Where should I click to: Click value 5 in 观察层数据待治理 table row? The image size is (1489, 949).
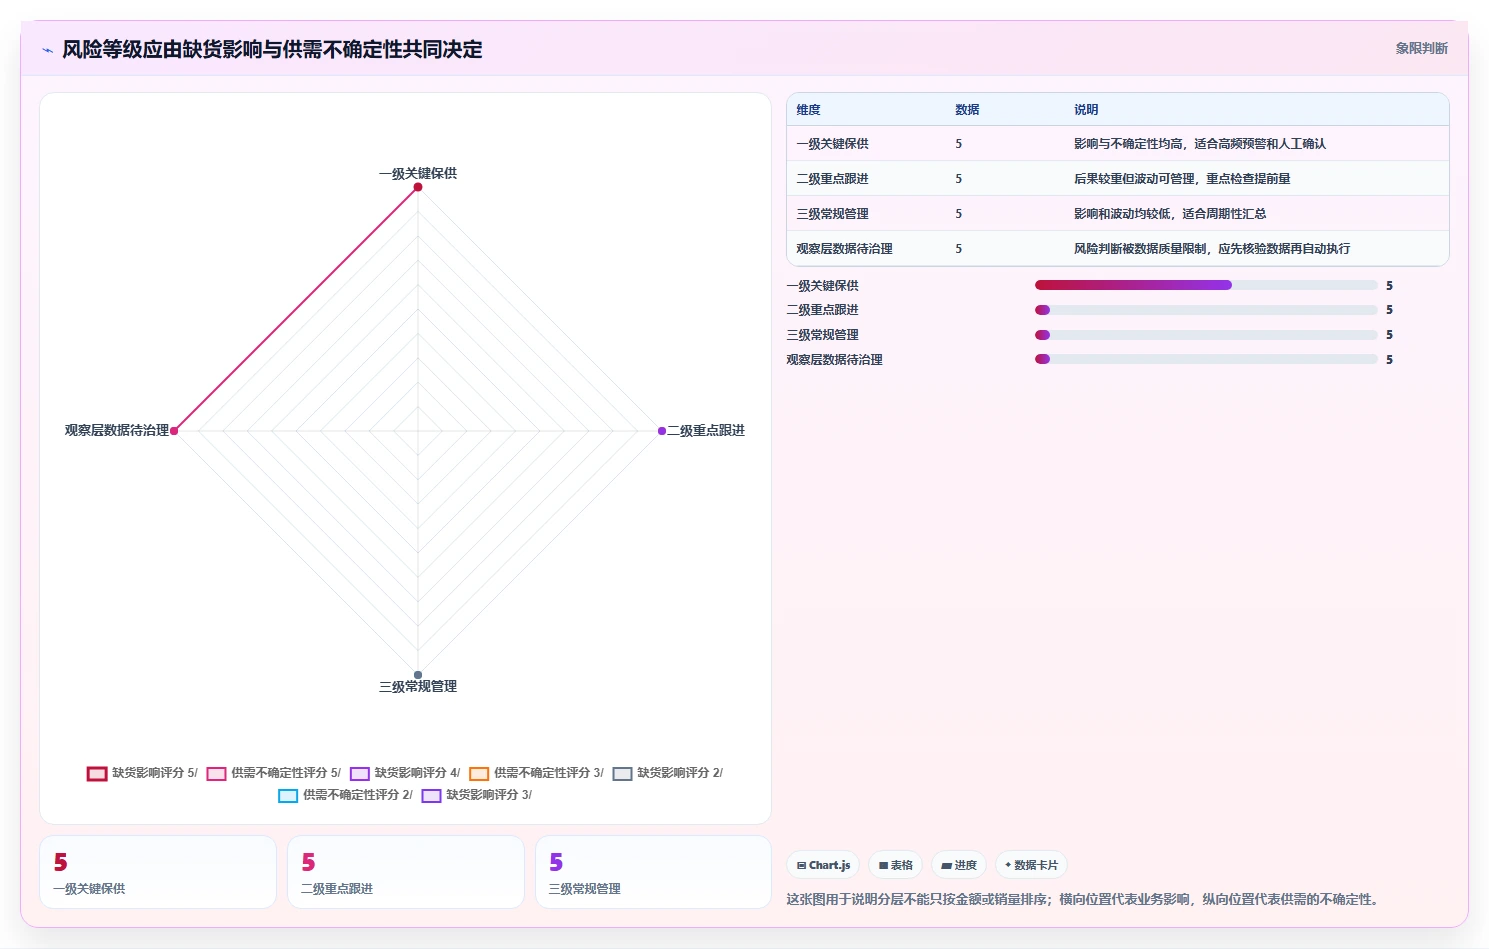(958, 249)
